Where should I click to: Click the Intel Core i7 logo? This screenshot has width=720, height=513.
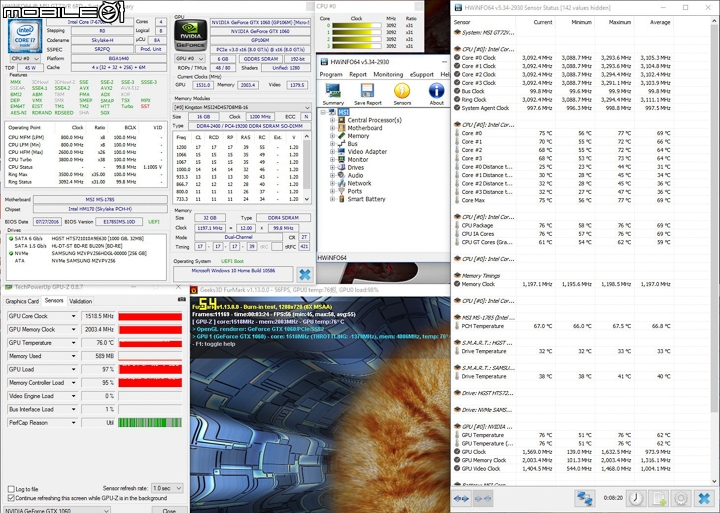[x=25, y=36]
